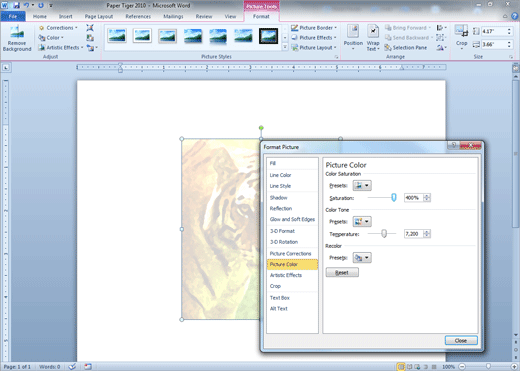The width and height of the screenshot is (520, 371).
Task: Apply the black-framed picture style thumbnail
Action: tap(268, 36)
